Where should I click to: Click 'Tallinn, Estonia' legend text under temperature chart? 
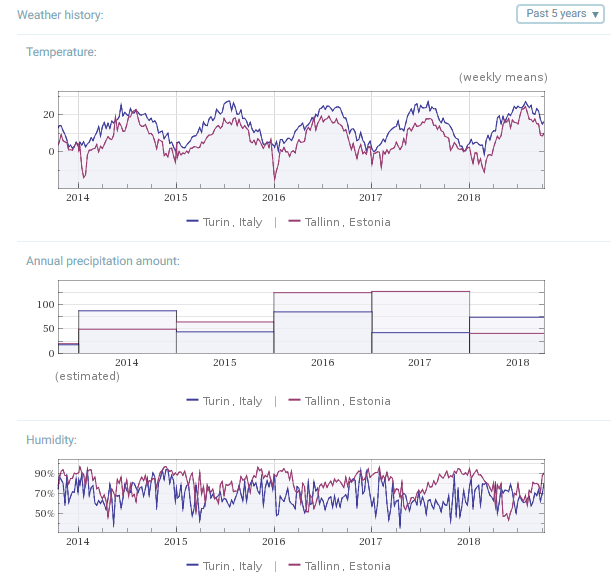[348, 222]
